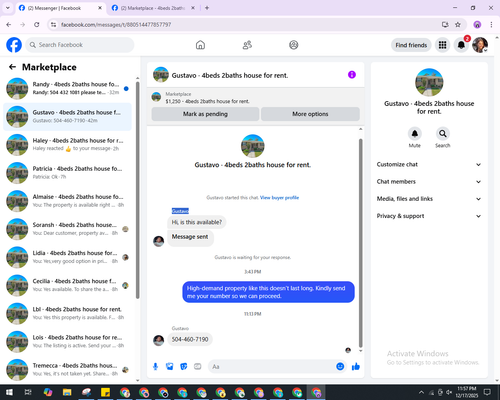500x400 pixels.
Task: Open a new browser tab
Action: 207,8
